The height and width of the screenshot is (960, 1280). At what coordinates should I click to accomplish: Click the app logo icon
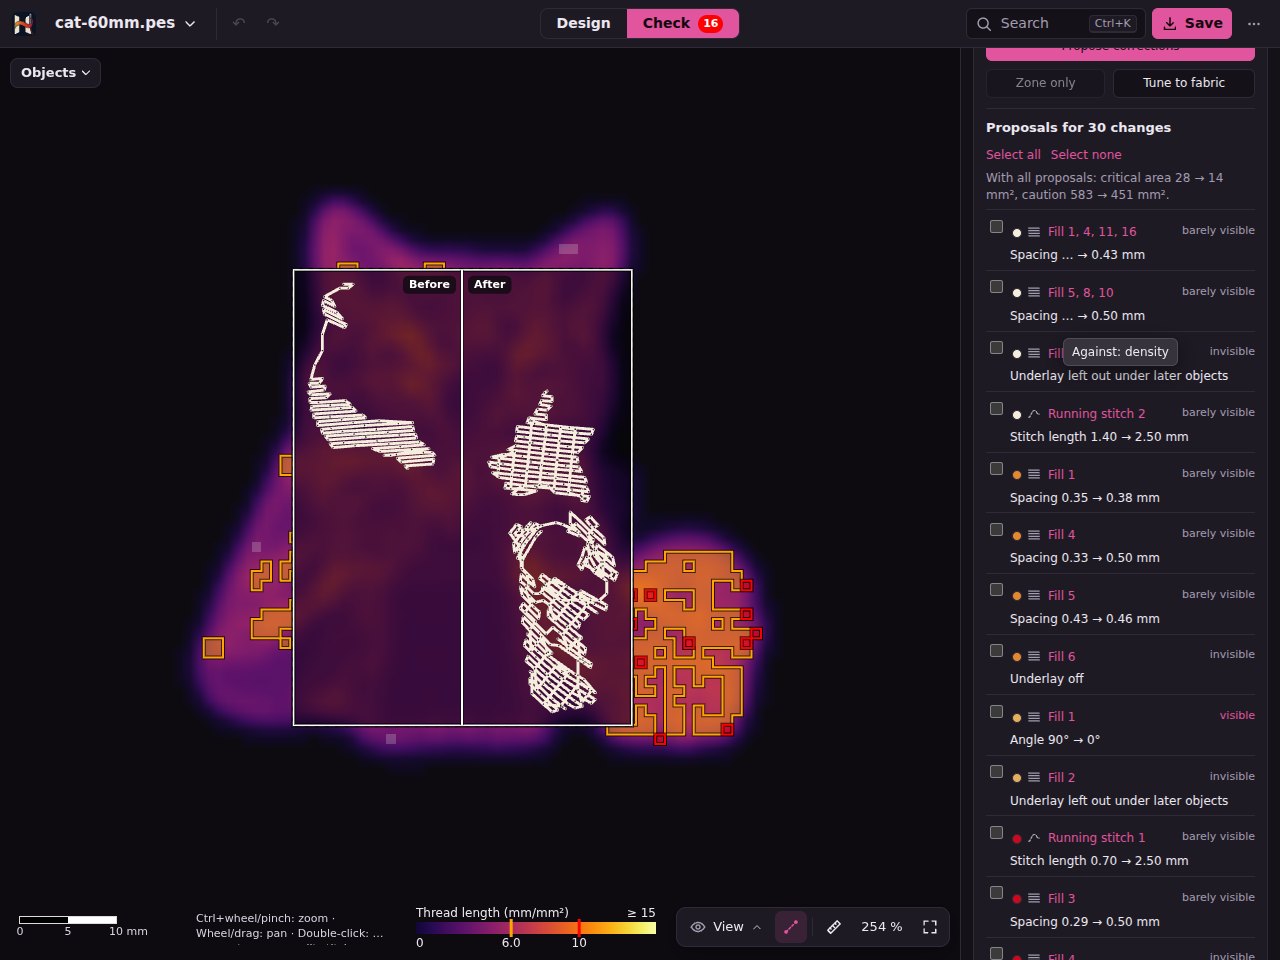tap(23, 23)
